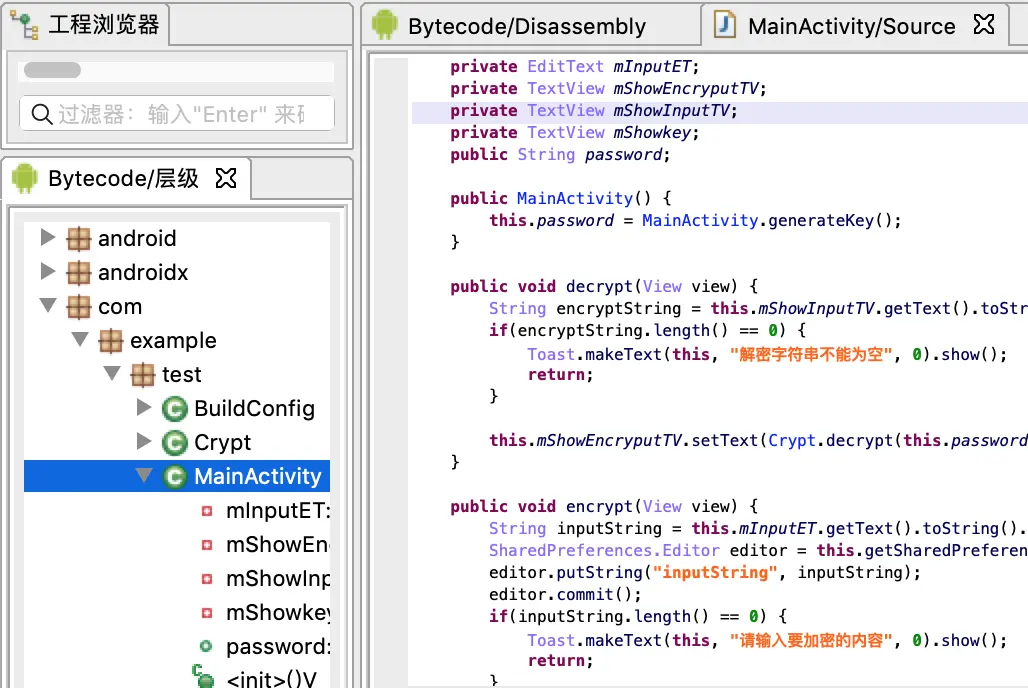Click the private field icon for mShowEn
This screenshot has width=1028, height=688.
pos(207,545)
